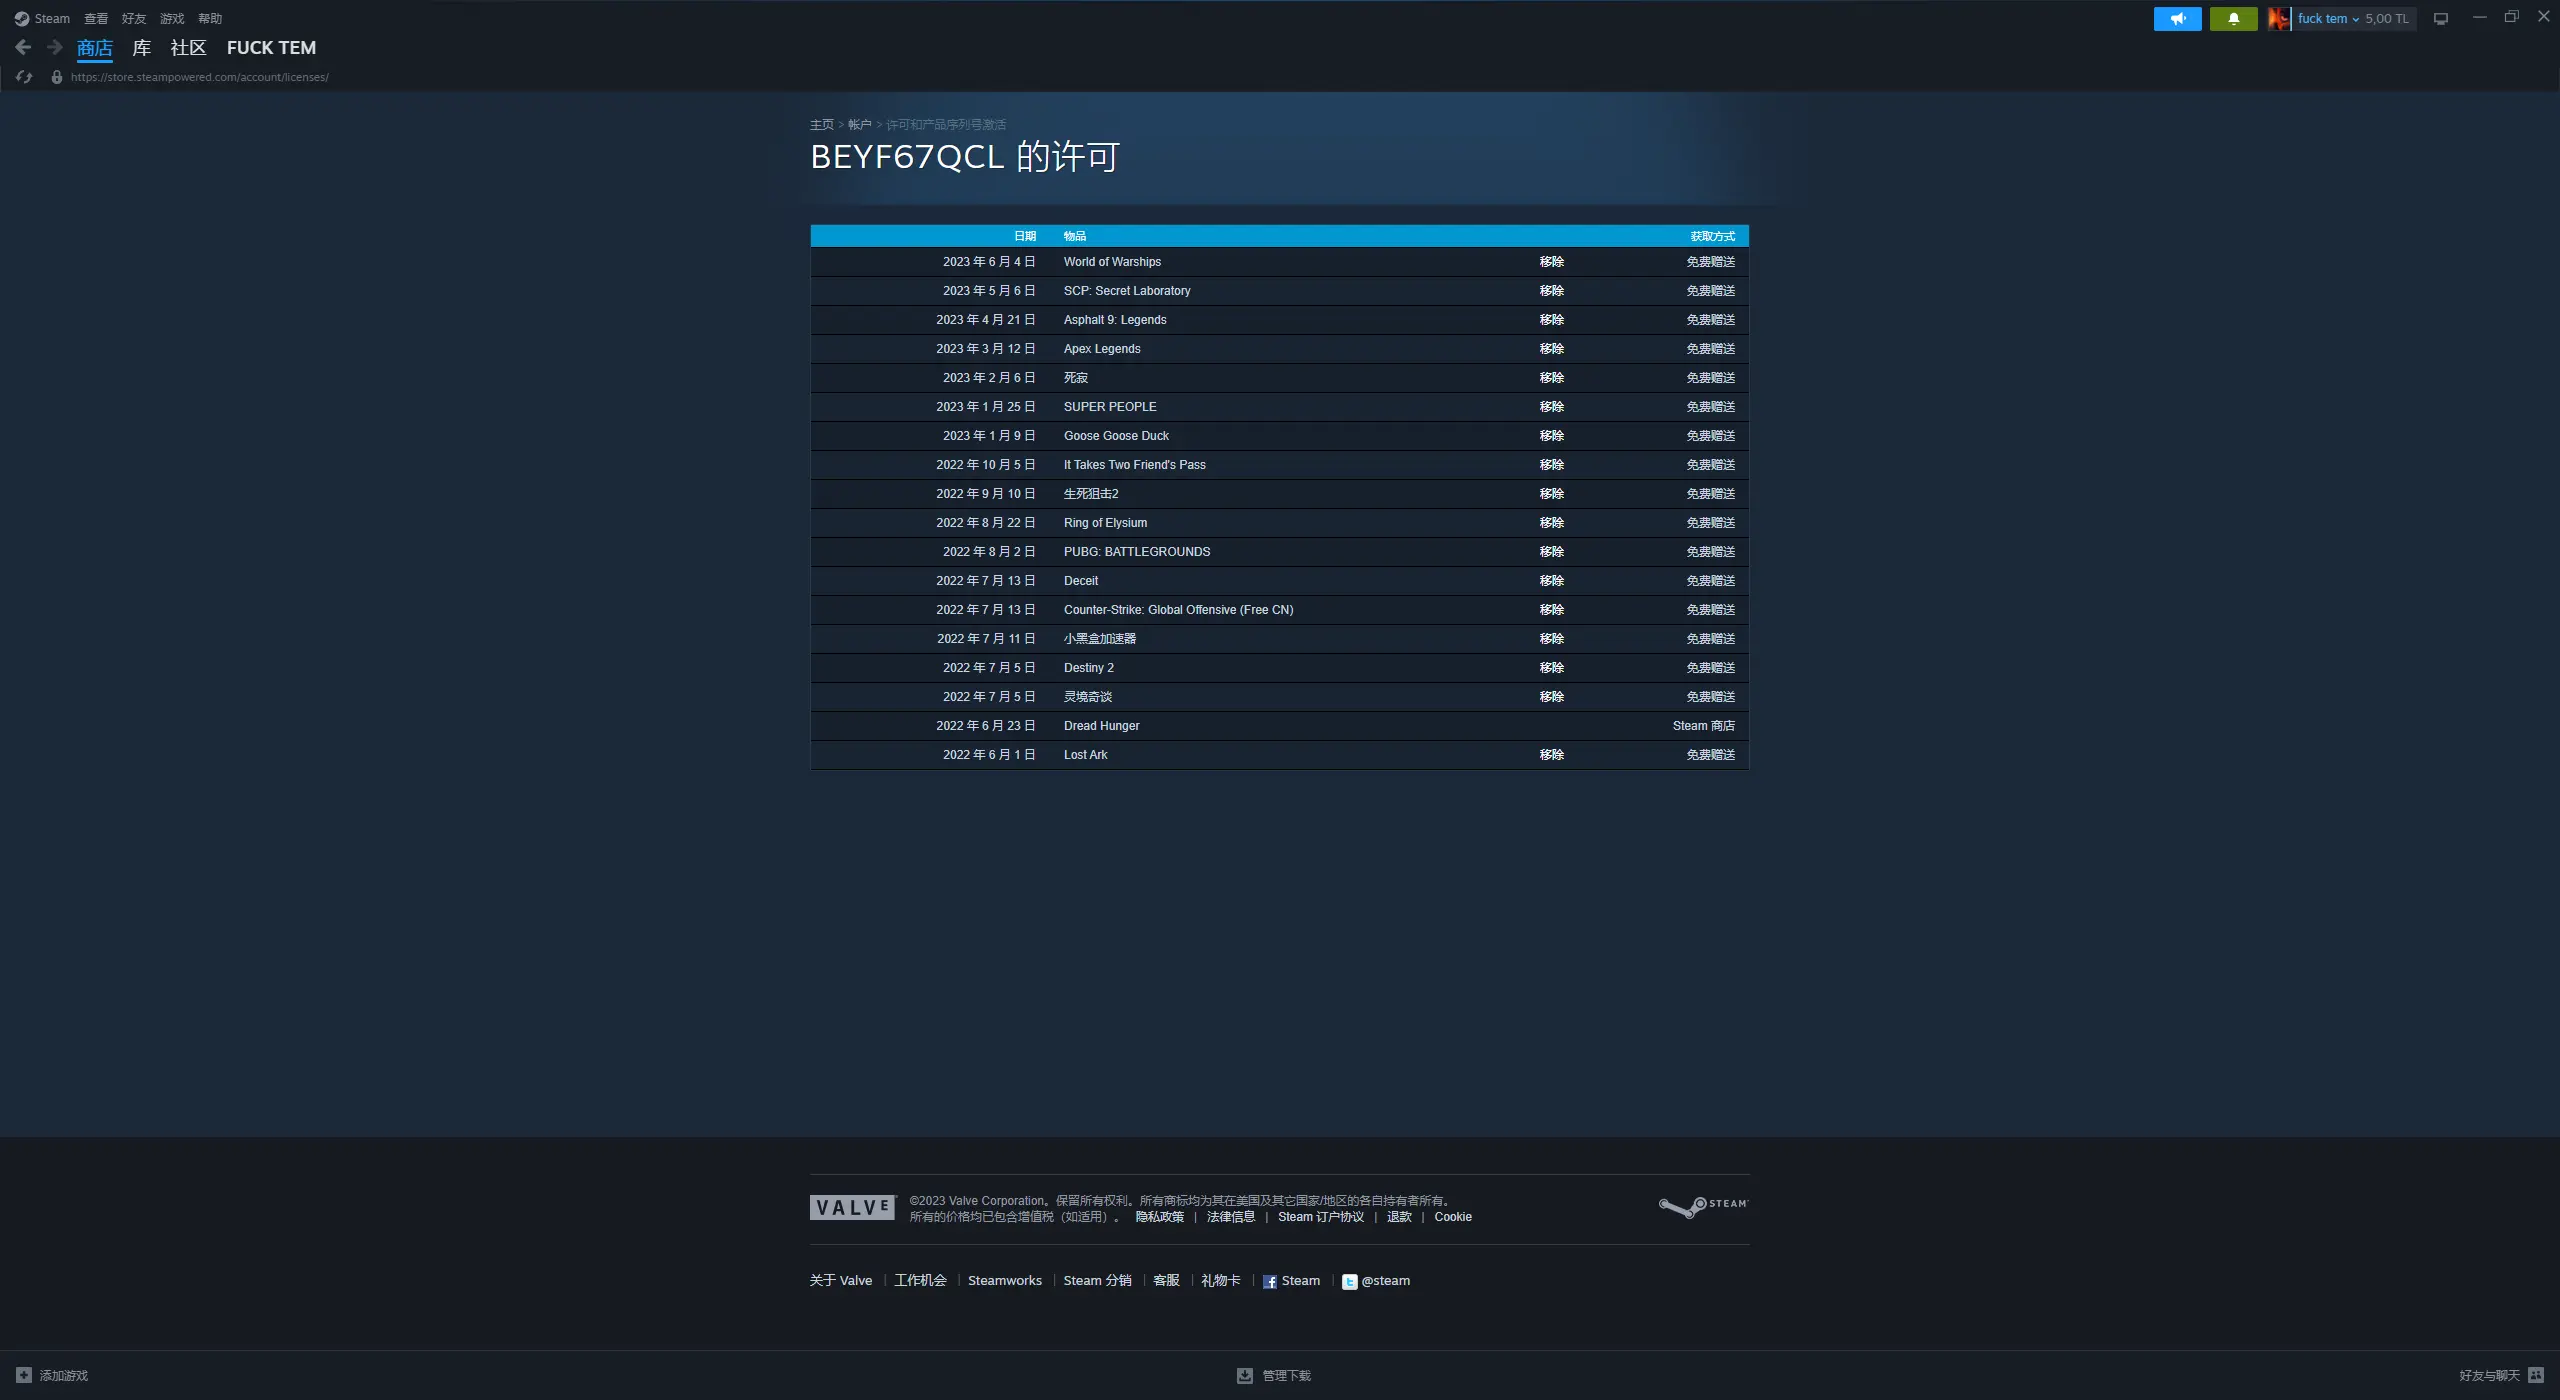Open the 礼物卡 footer link

[x=1221, y=1281]
